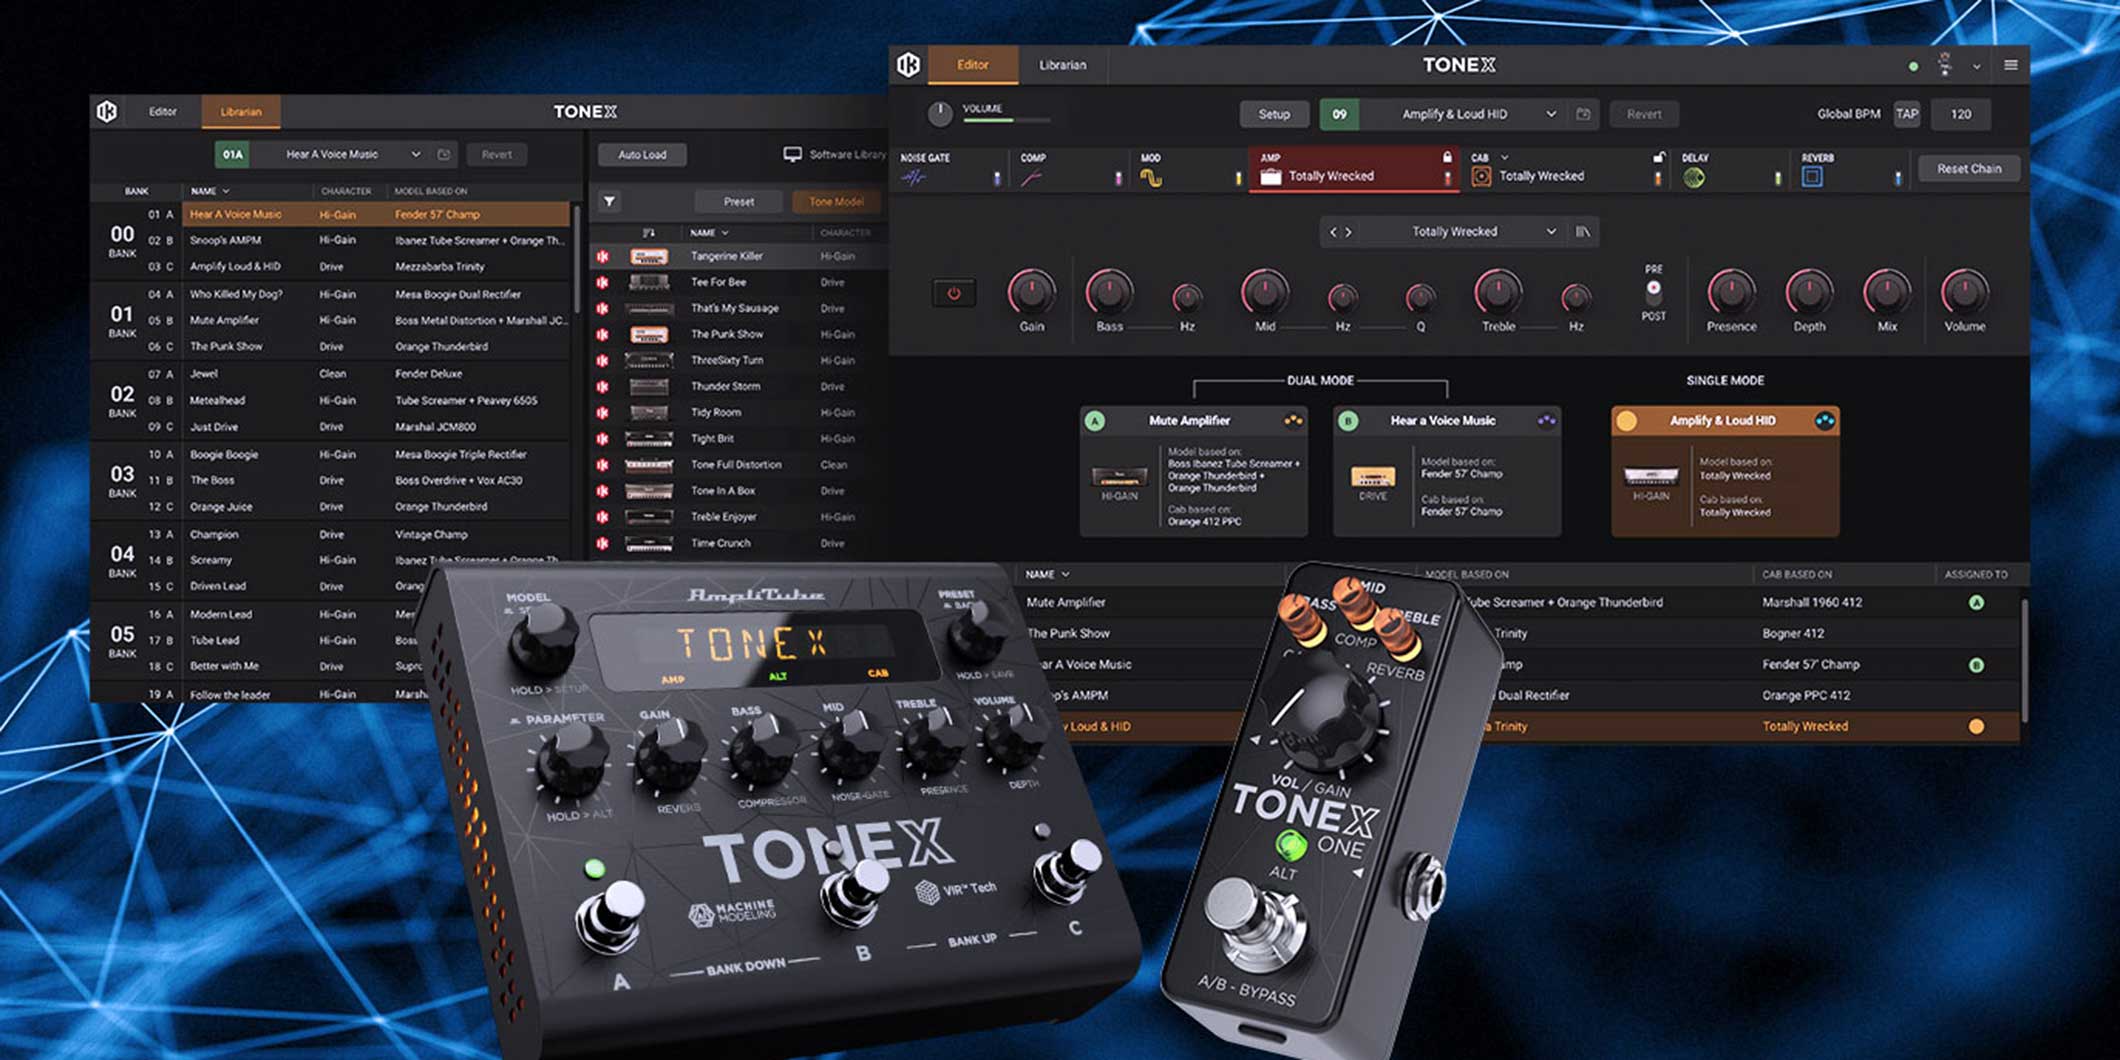
Task: Sort by NAME in the Librarian bank list
Action: click(210, 191)
